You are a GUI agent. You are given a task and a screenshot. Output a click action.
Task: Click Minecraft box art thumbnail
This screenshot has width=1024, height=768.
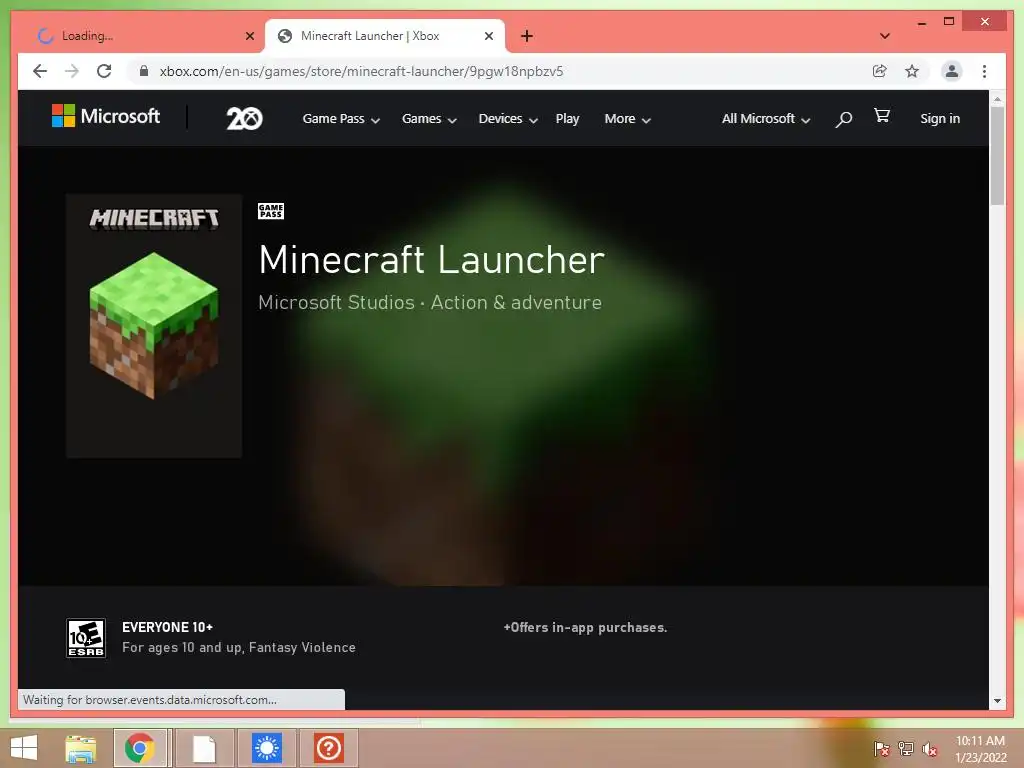[154, 325]
